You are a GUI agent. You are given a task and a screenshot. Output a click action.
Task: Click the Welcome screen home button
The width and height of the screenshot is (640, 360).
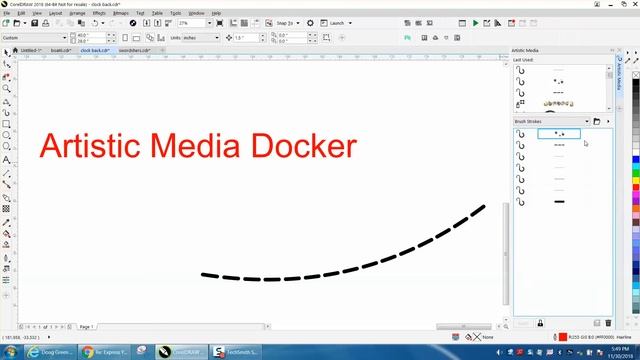pyautogui.click(x=15, y=50)
